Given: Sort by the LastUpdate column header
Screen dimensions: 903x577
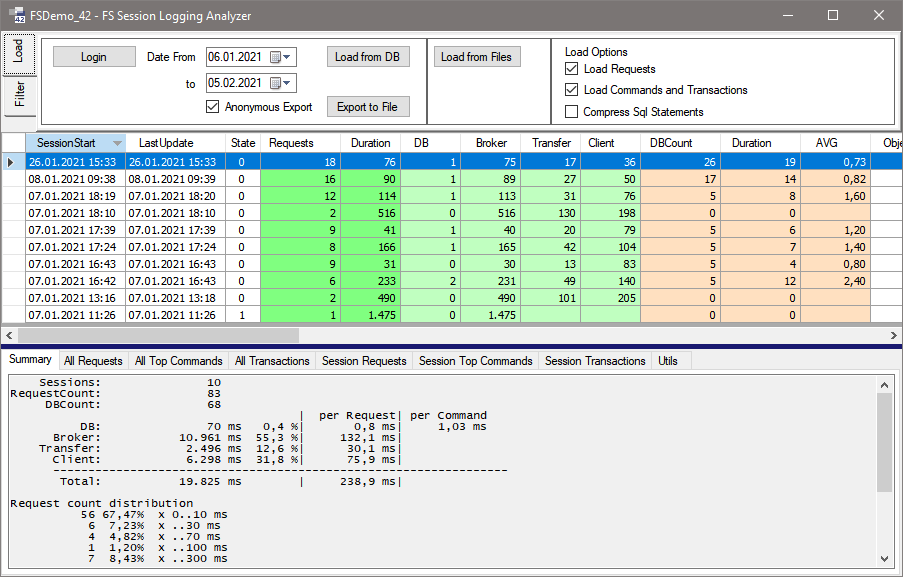Looking at the screenshot, I should [x=175, y=143].
